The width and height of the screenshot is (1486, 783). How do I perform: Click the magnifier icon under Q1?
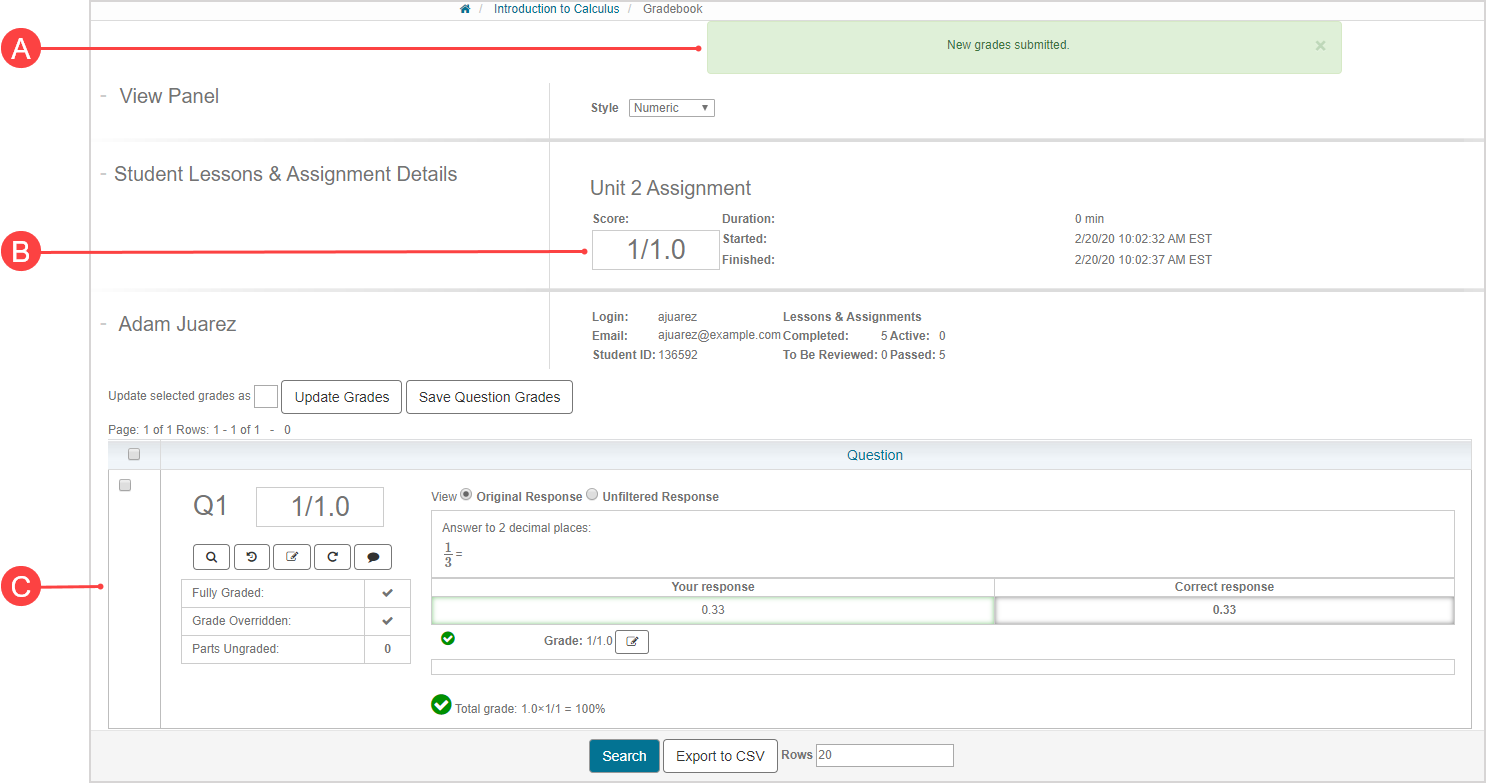[x=211, y=557]
